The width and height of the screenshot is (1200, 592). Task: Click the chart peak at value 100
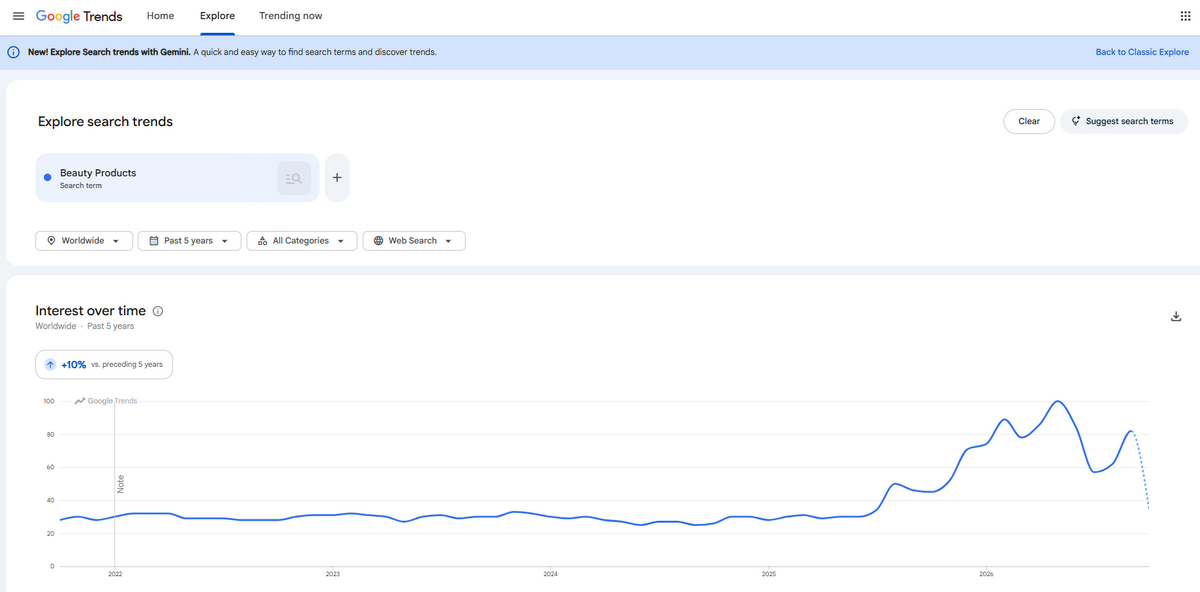(1058, 401)
